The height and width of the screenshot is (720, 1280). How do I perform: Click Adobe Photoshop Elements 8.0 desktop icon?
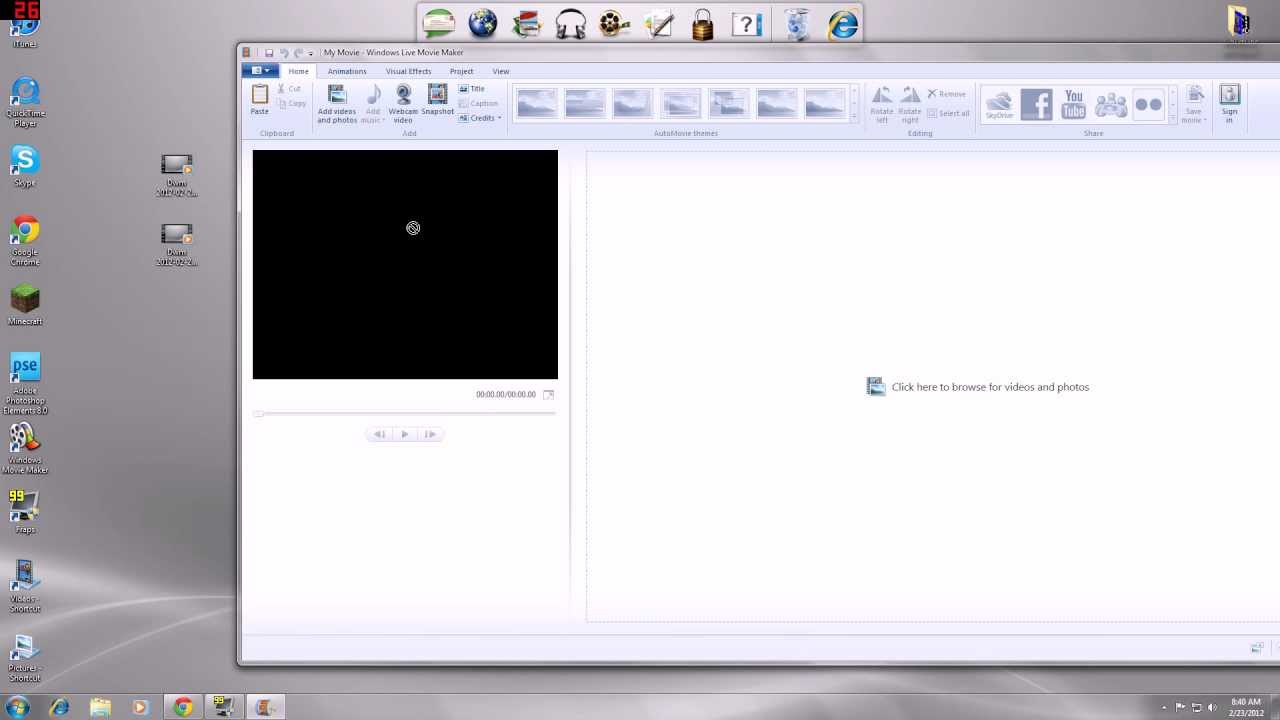tap(25, 383)
